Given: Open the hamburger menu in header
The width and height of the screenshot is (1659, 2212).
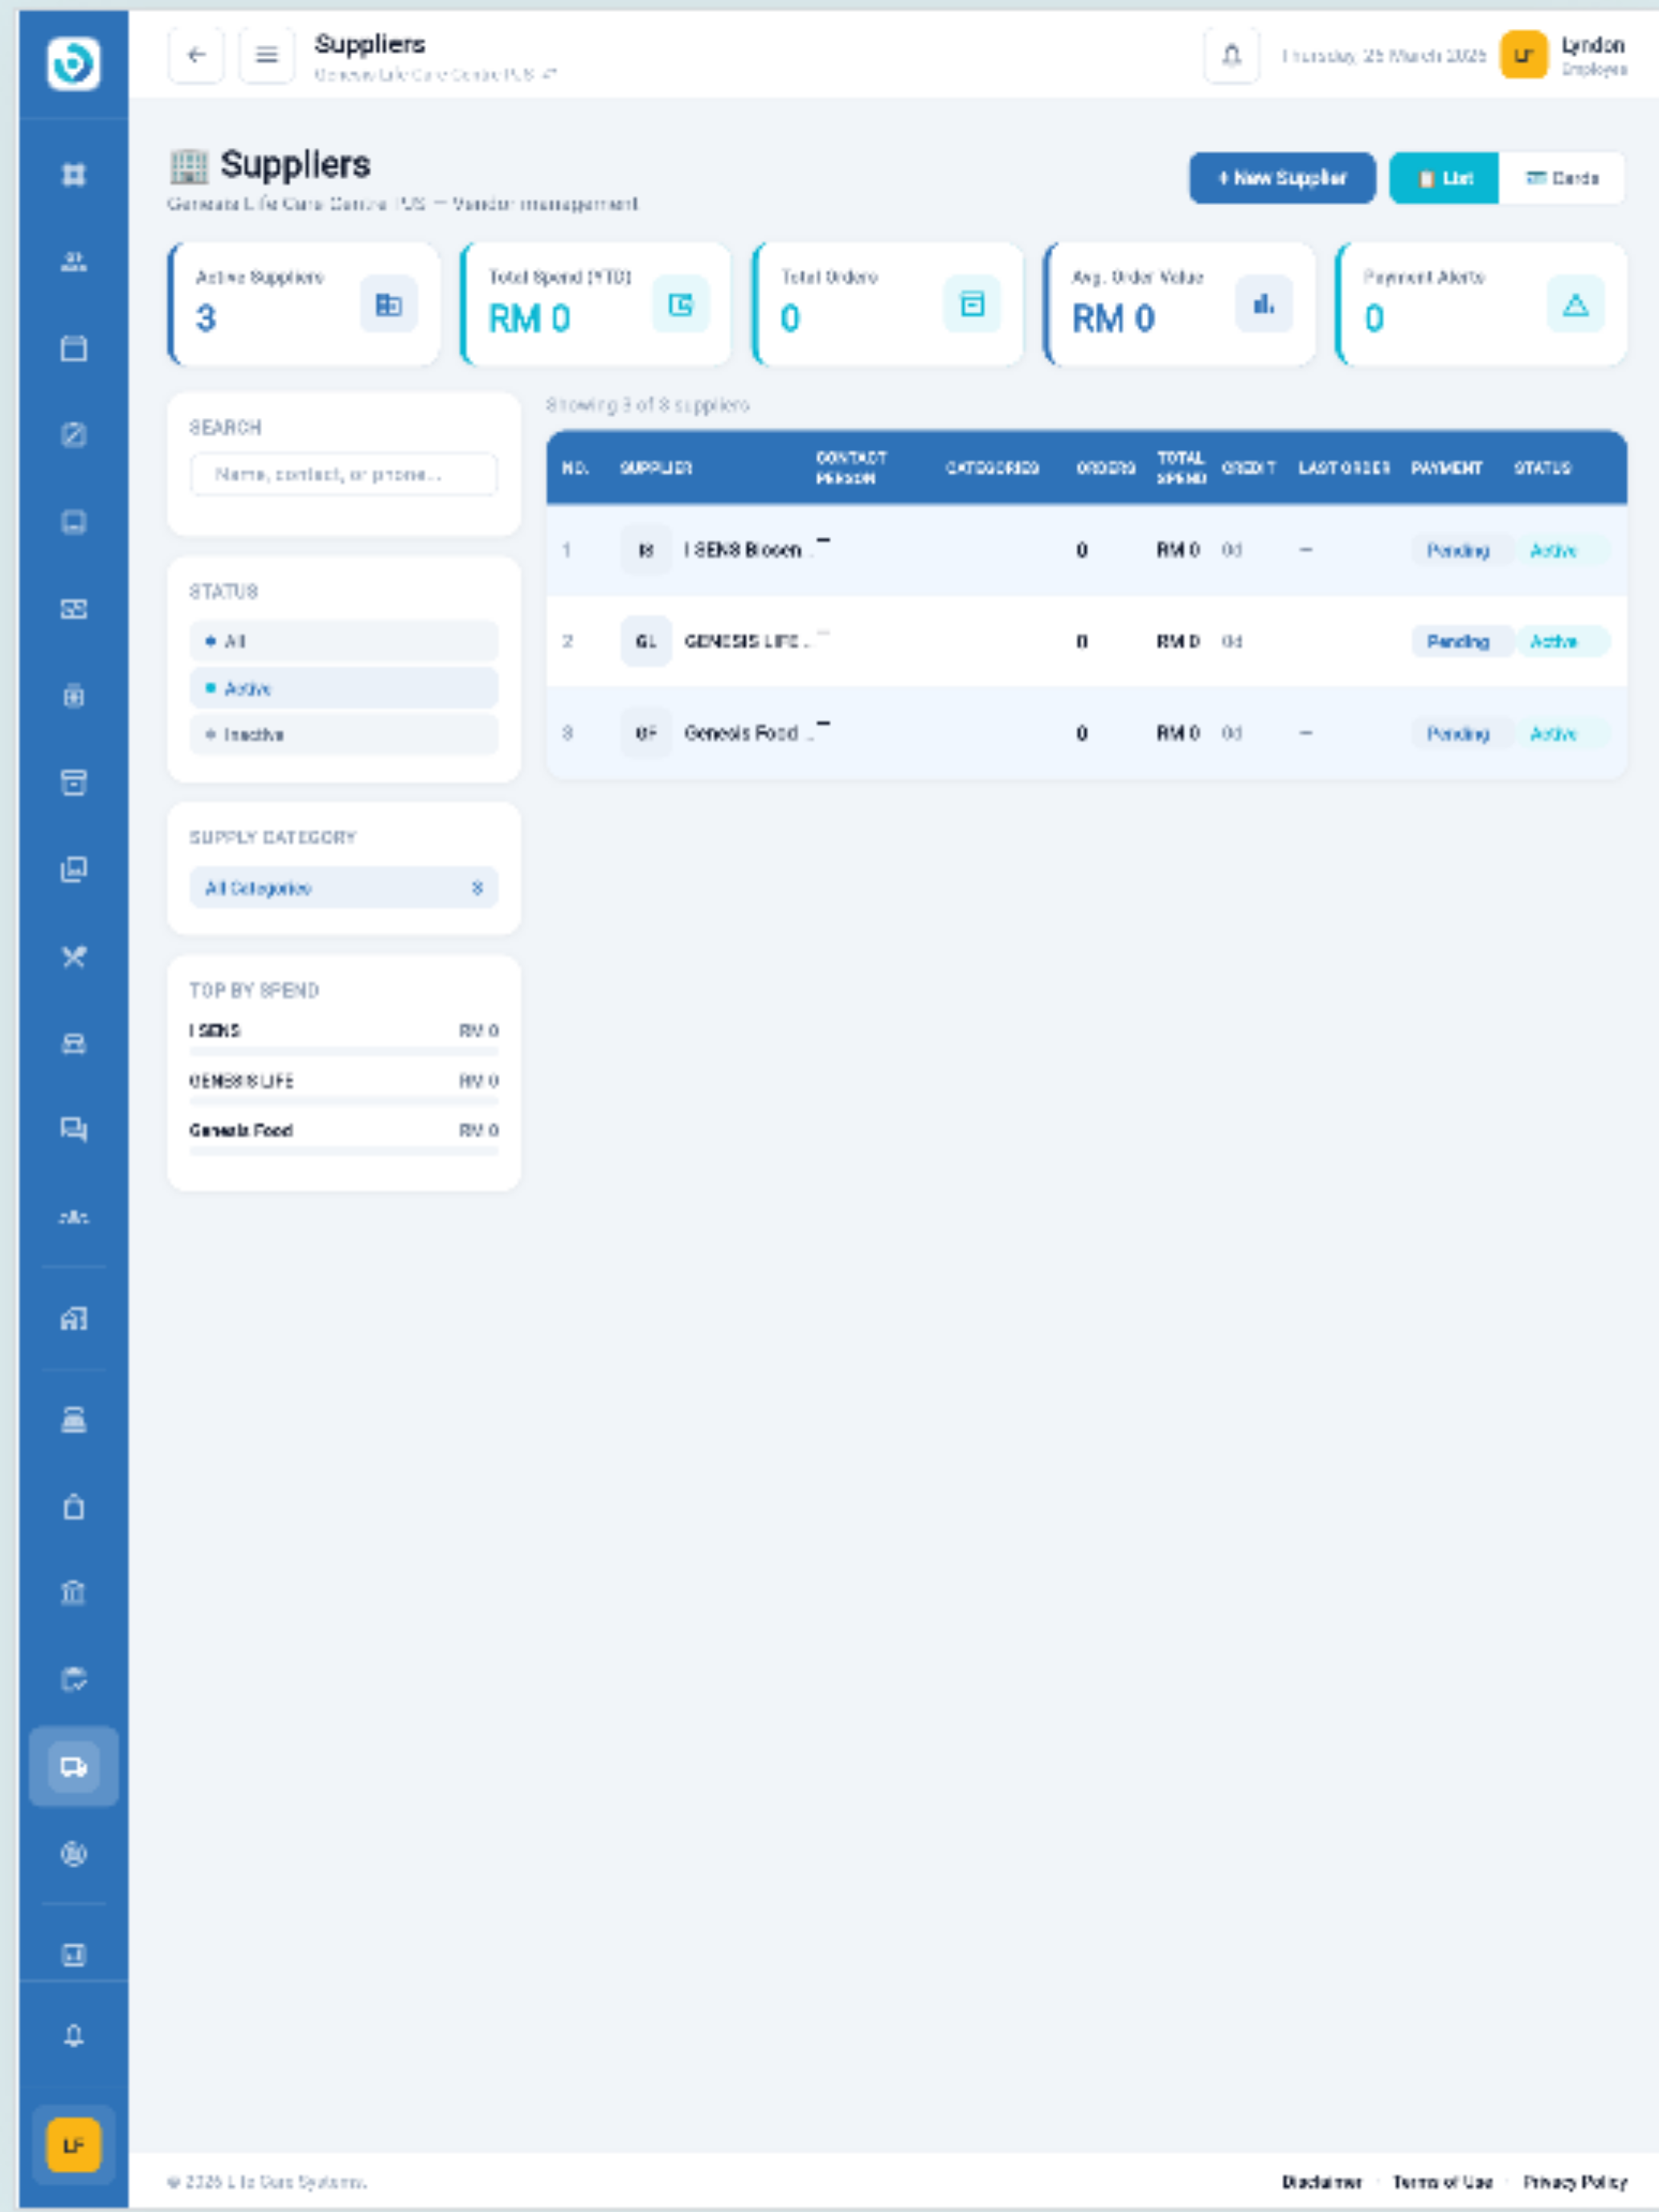Looking at the screenshot, I should (x=266, y=55).
